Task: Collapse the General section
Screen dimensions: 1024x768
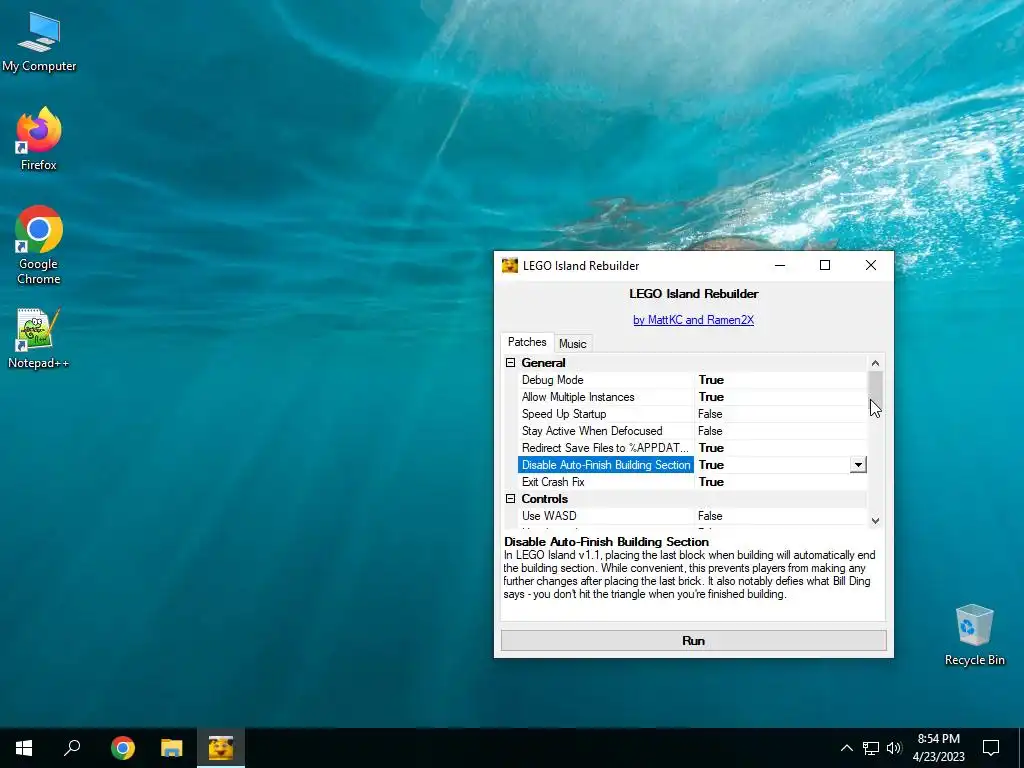Action: click(x=511, y=362)
